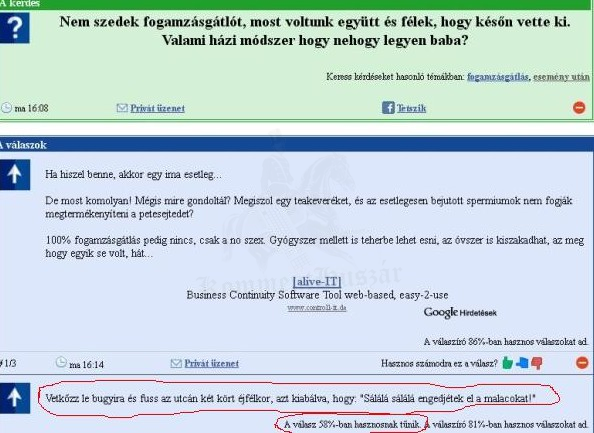Open the www.controll-it.de ad URL
Viewport: 594px width, 433px height.
pos(317,308)
